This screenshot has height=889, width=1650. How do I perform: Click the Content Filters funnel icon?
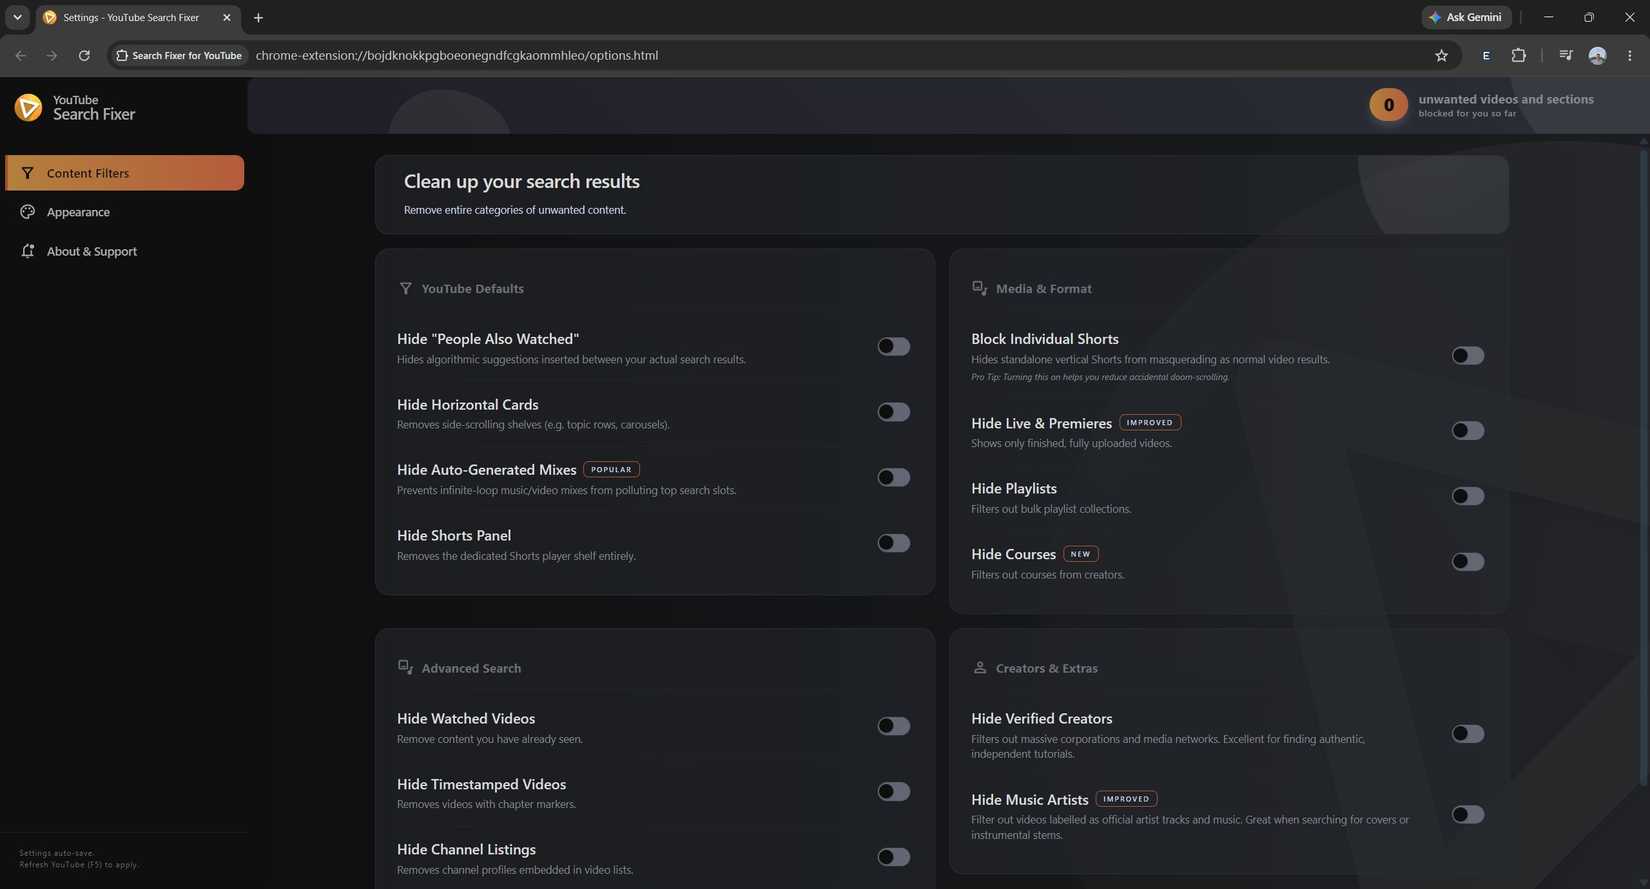coord(27,173)
